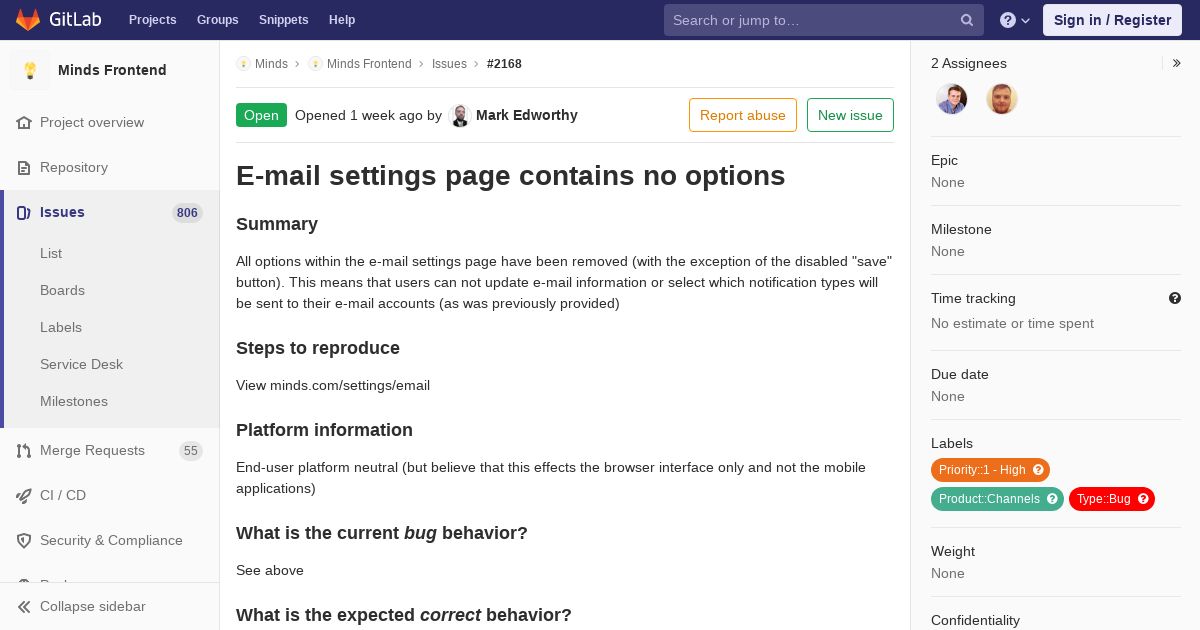Click the '2 Assignees' text
Screen dimensions: 1200x630
coord(969,63)
